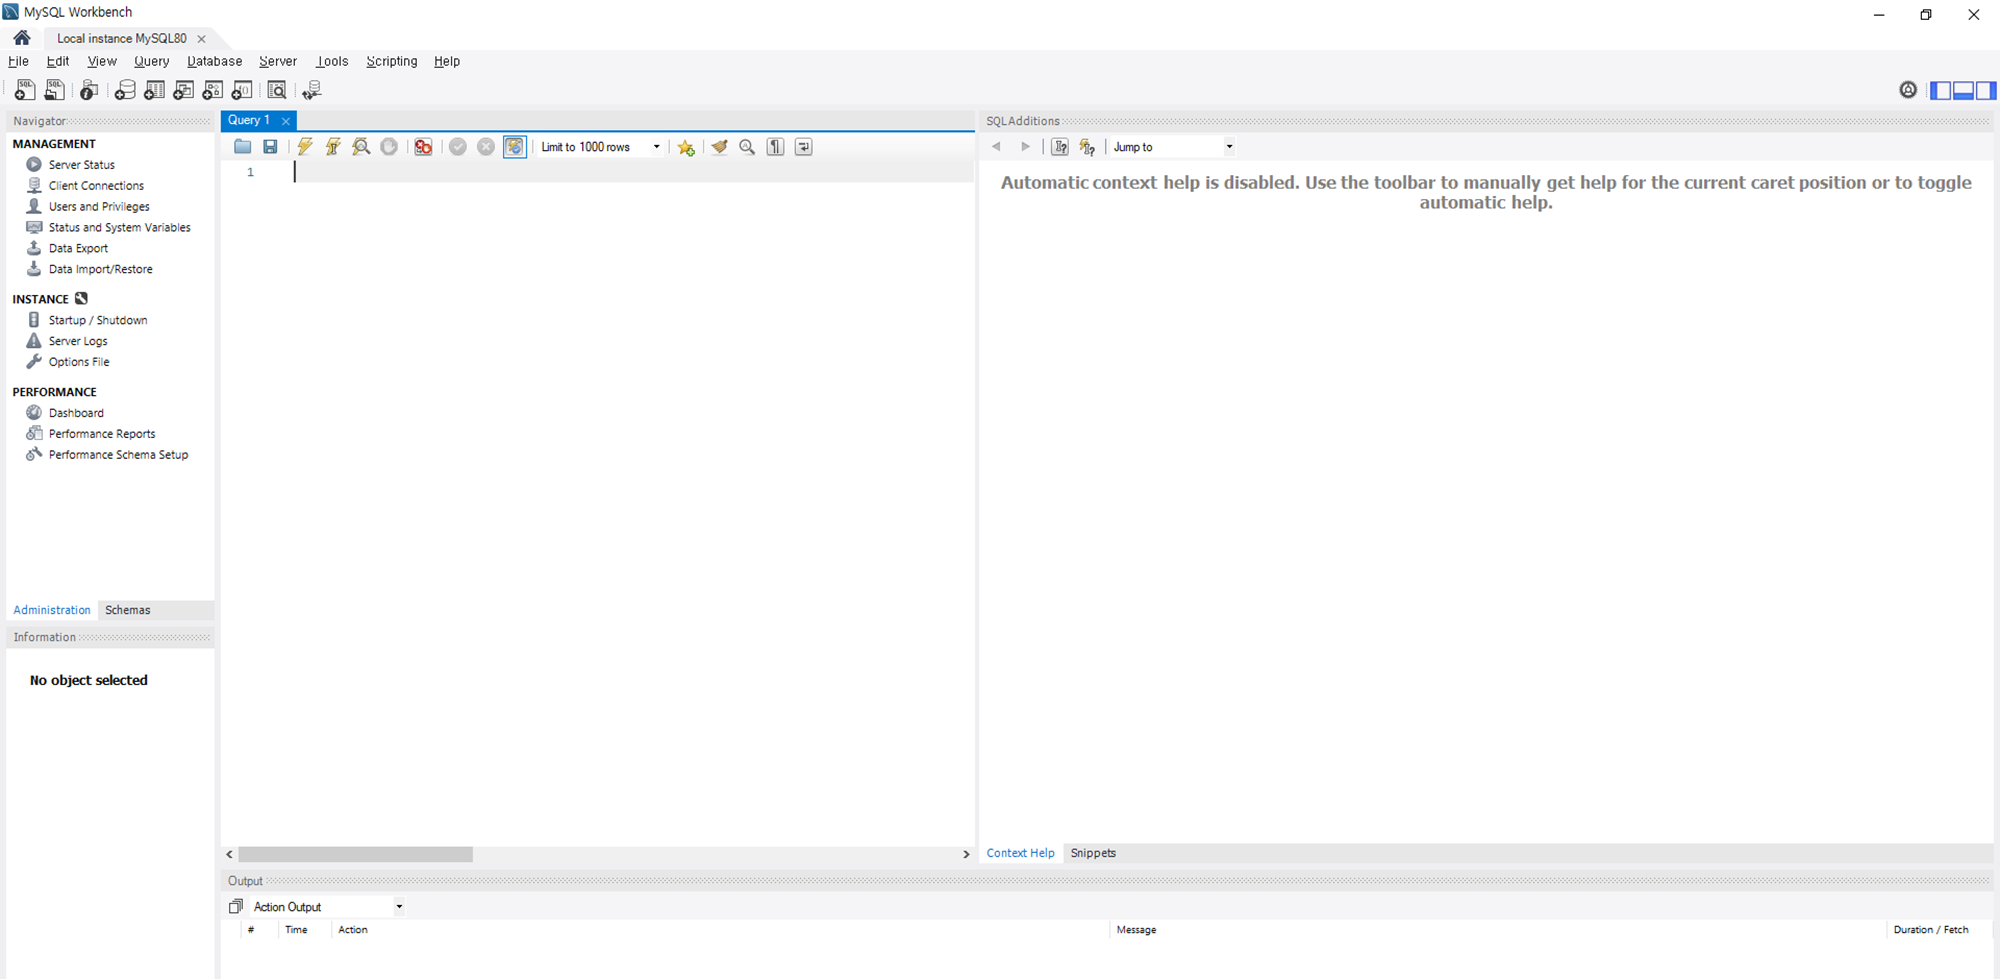Viewport: 2000px width, 979px height.
Task: Toggle the bottom output panel visibility
Action: [x=1963, y=90]
